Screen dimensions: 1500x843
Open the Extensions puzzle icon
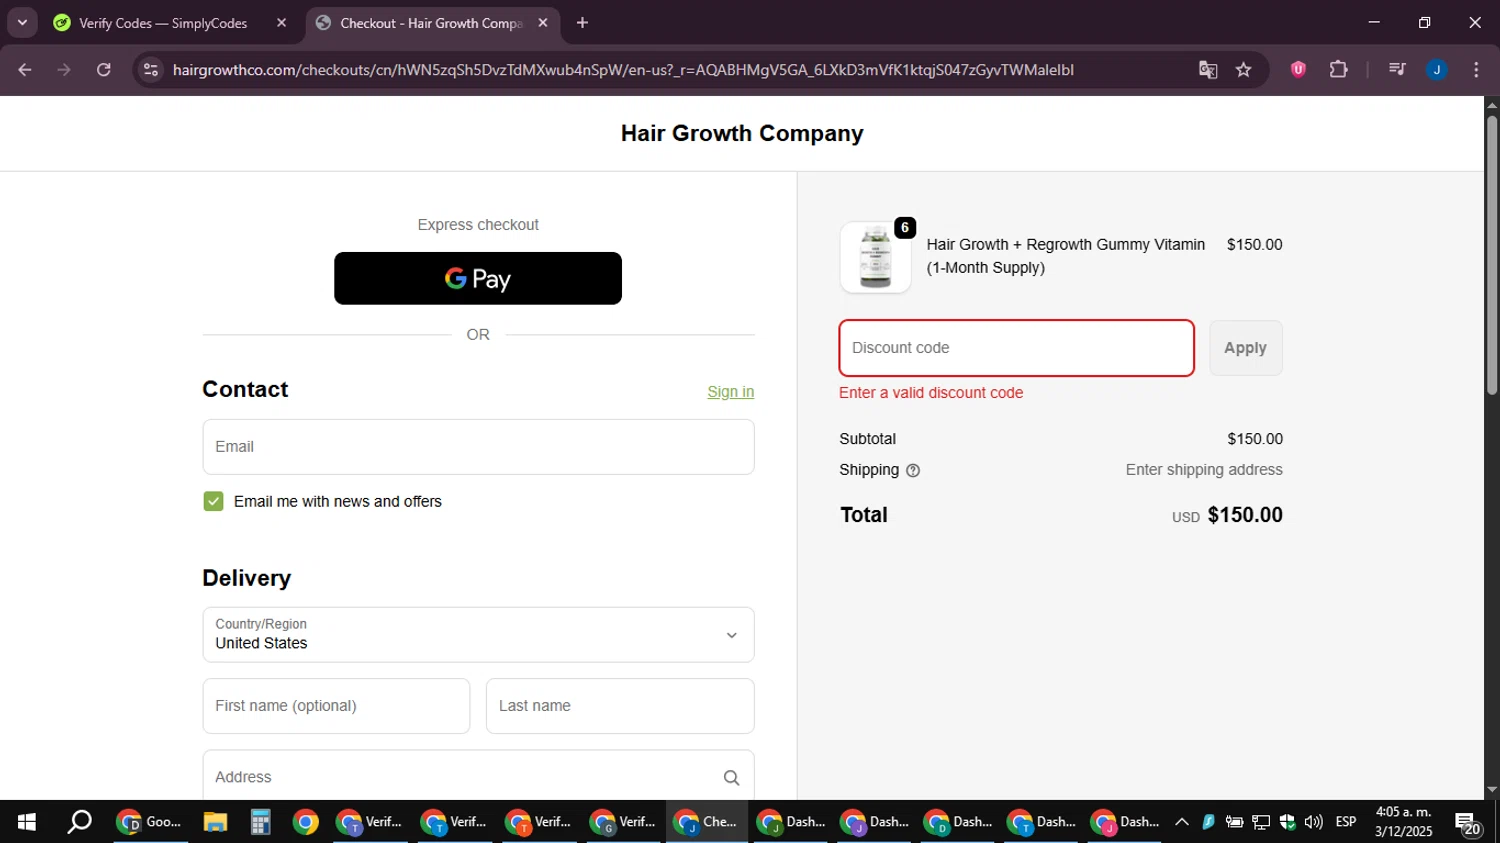click(1338, 70)
